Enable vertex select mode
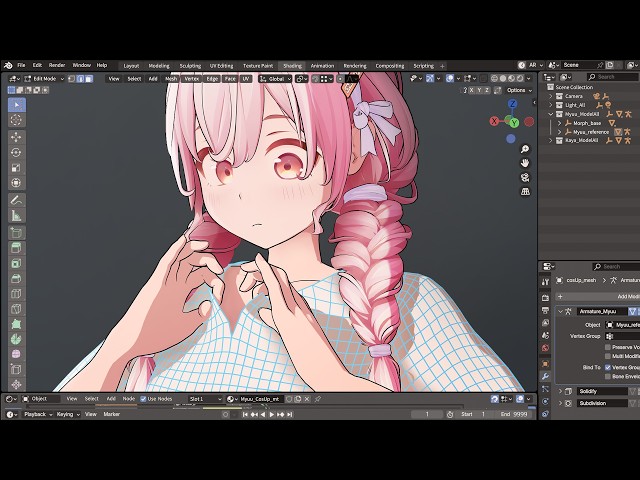640x480 pixels. (71, 79)
